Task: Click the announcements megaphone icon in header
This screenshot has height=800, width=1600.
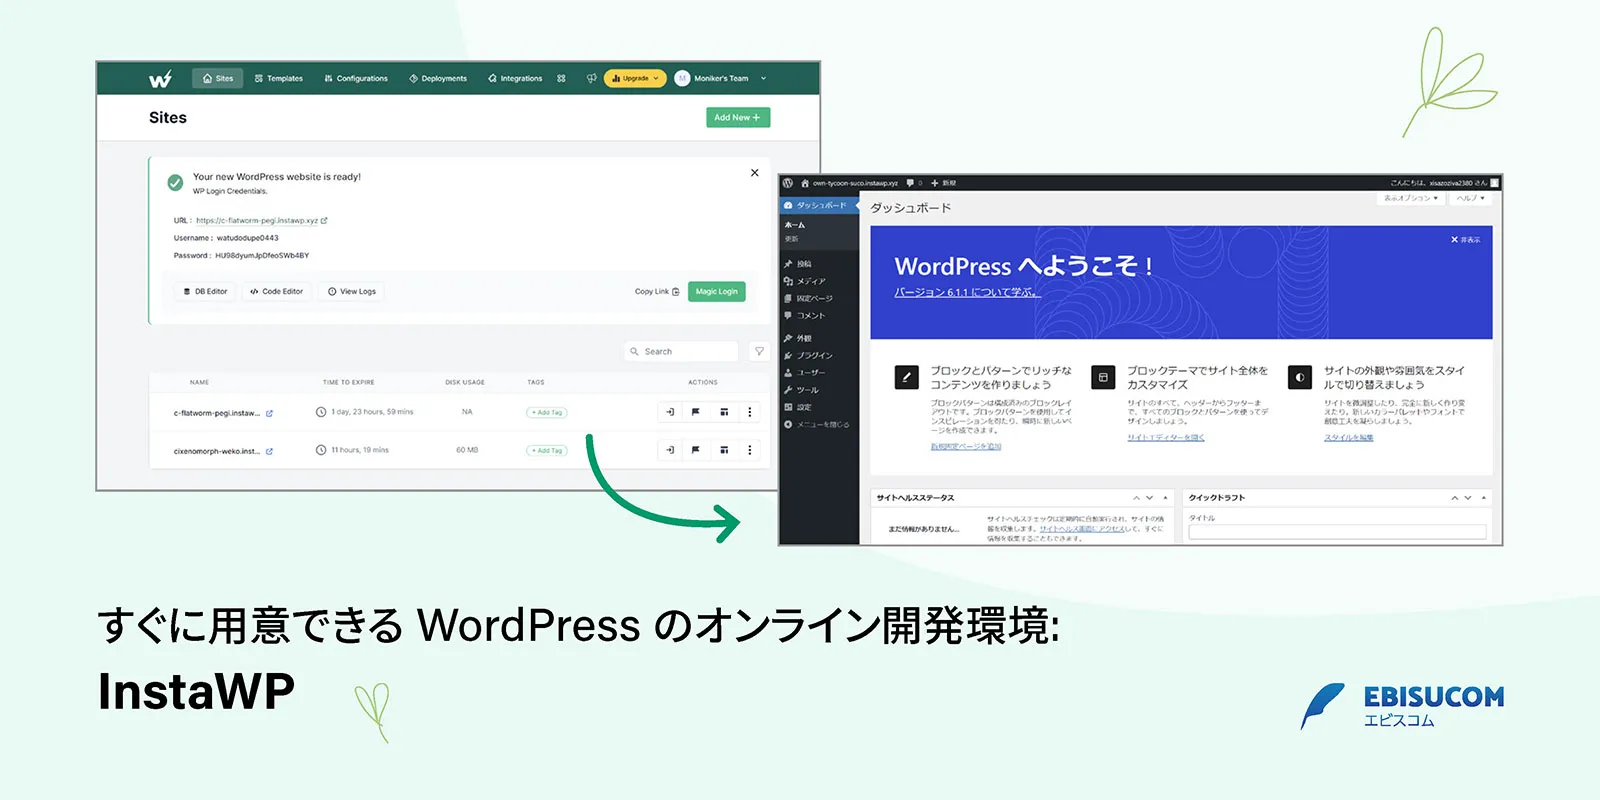Action: pos(591,78)
